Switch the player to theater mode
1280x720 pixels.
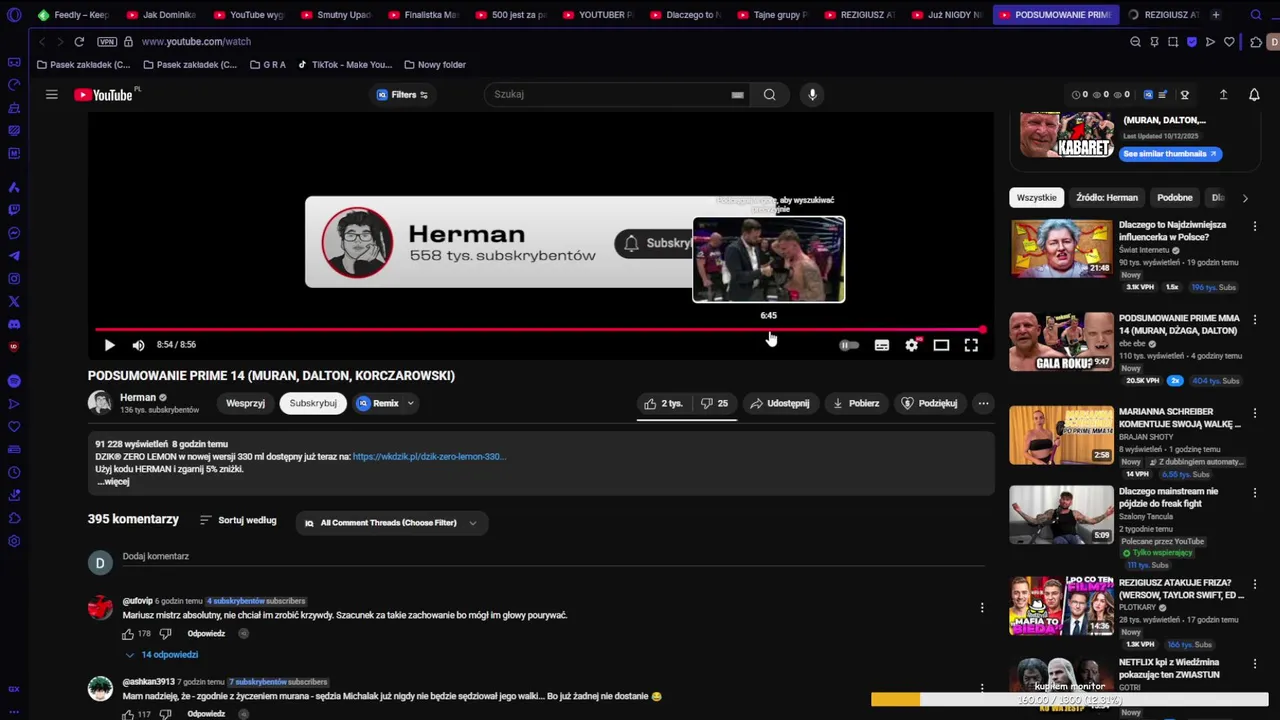point(941,345)
